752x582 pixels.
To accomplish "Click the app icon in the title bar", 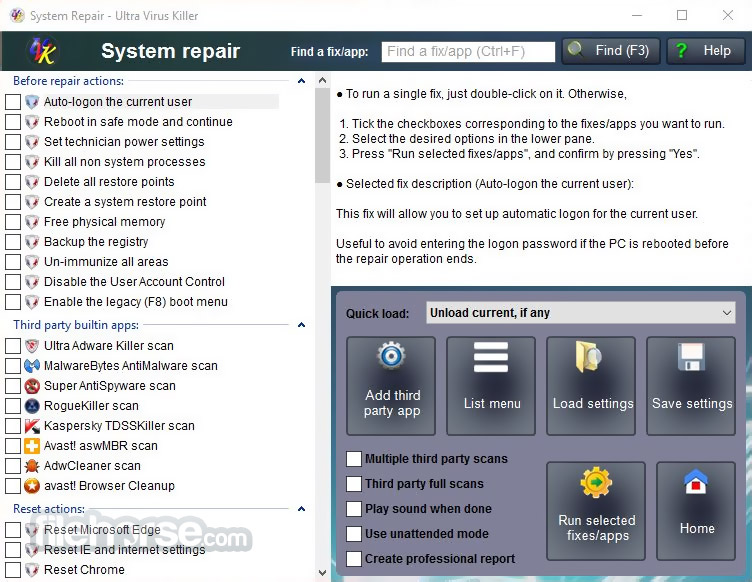I will (x=17, y=15).
